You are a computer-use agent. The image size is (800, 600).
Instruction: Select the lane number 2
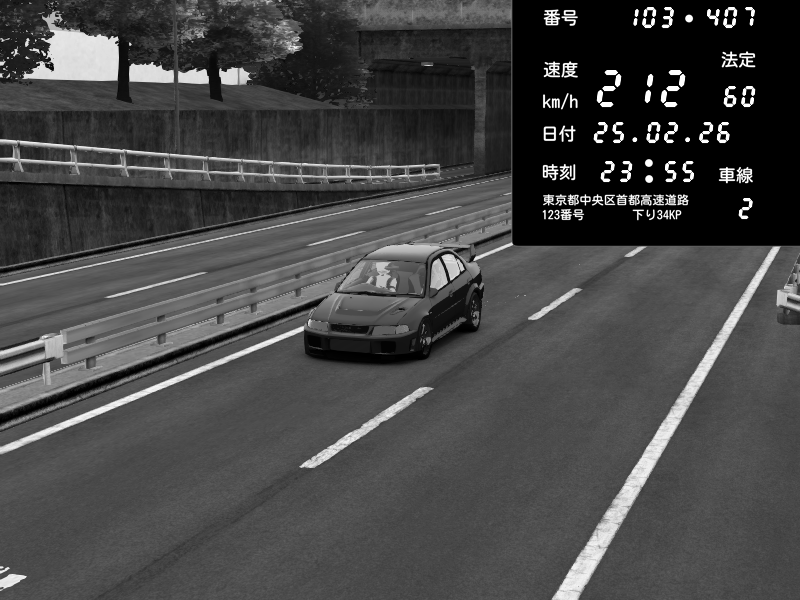click(x=744, y=210)
